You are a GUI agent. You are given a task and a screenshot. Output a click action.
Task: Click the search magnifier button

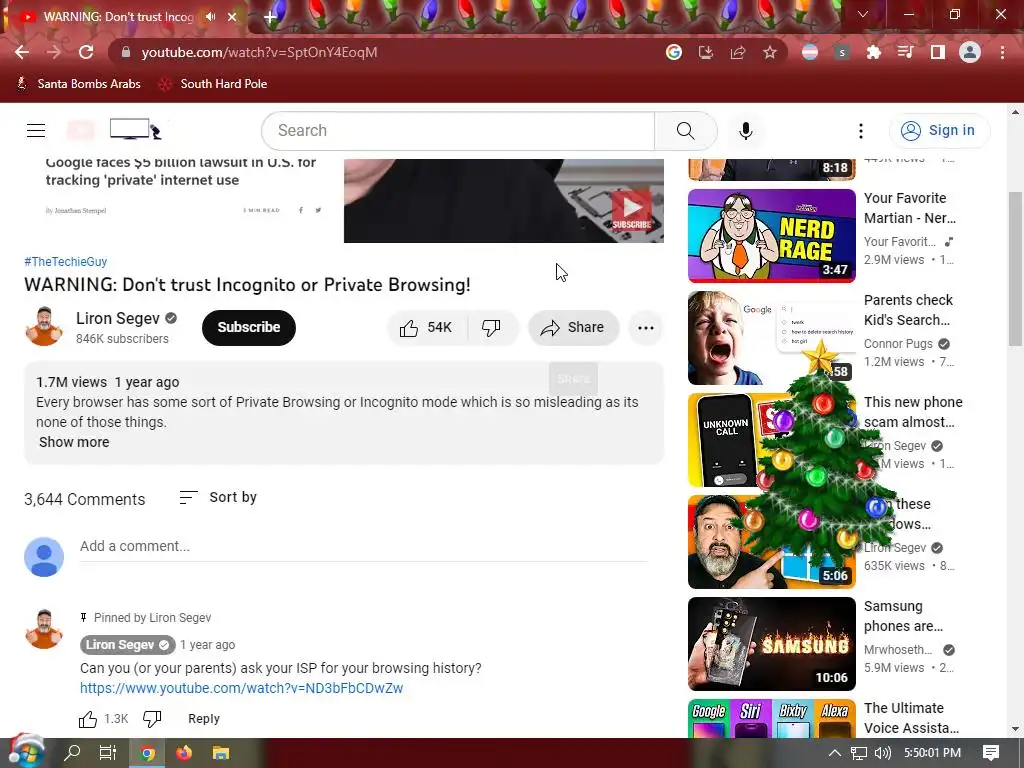685,131
